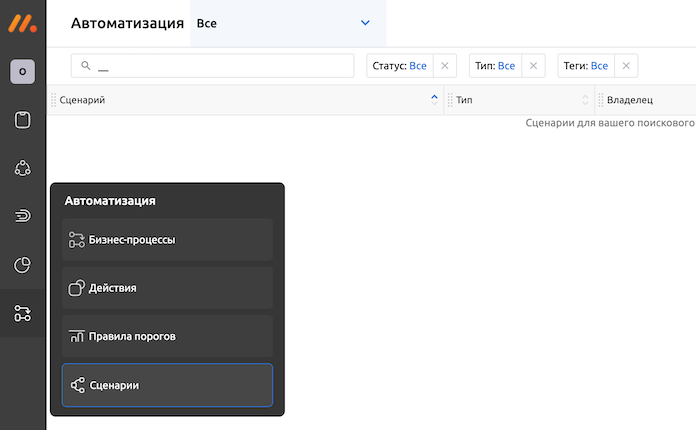Open the Теги filter dropdown

[585, 66]
